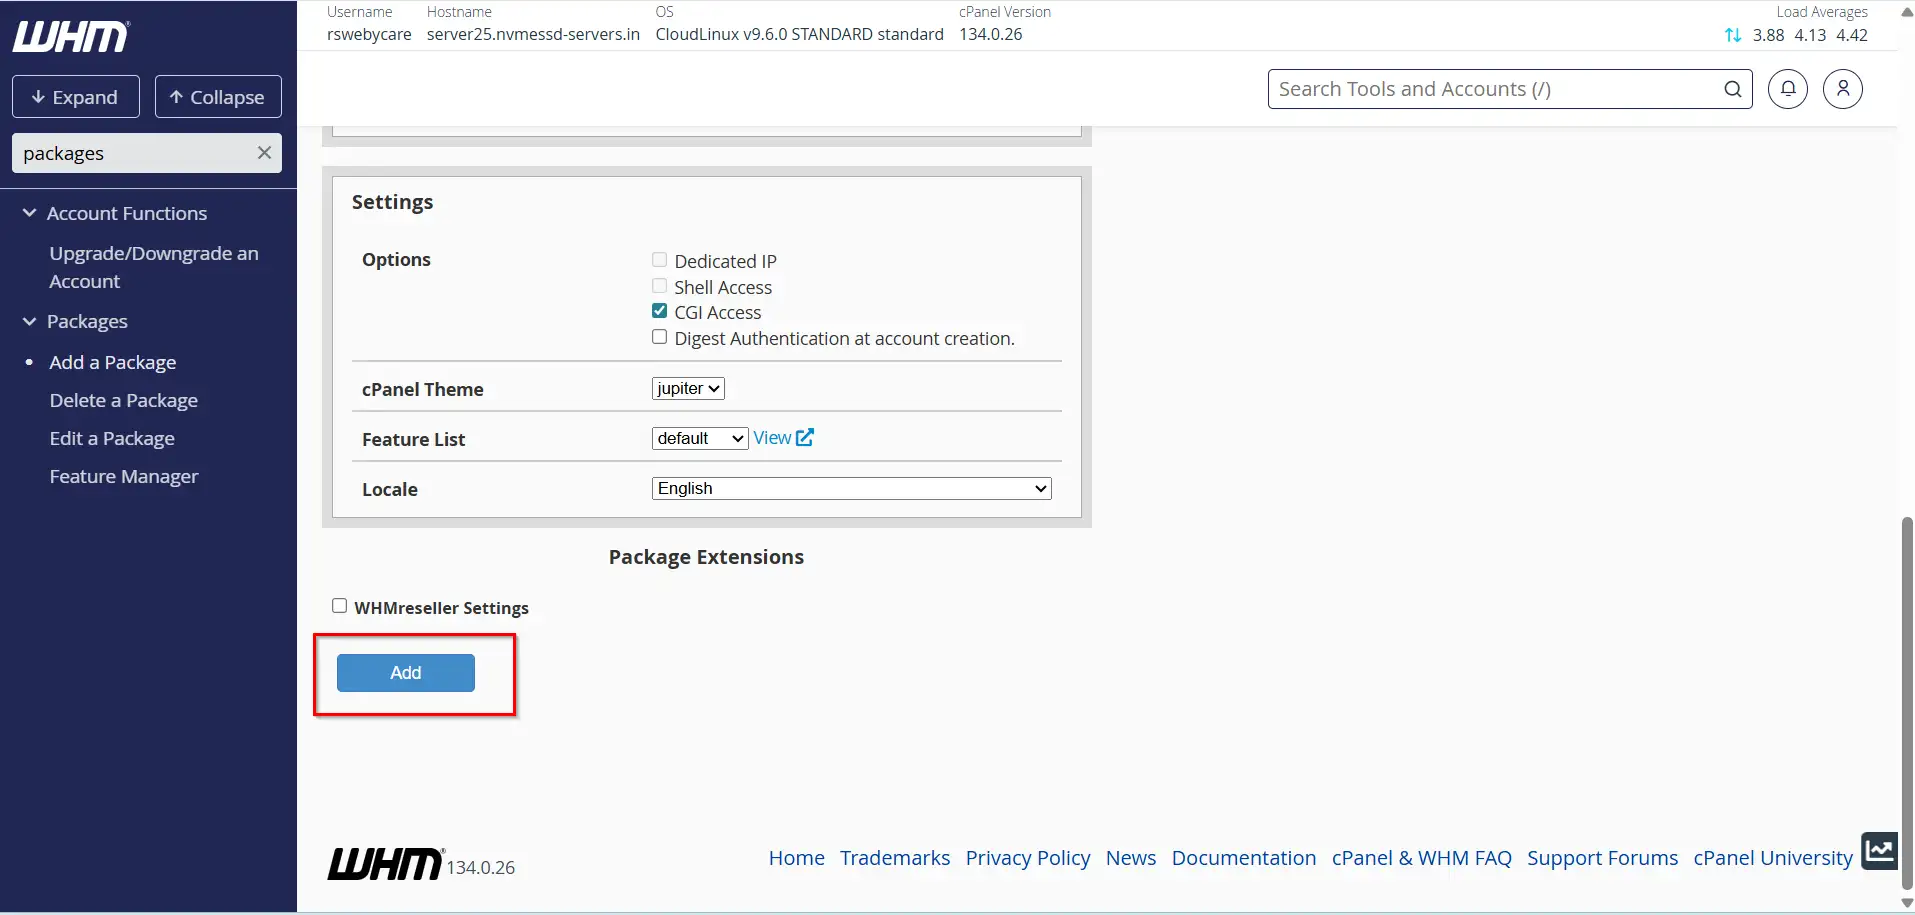Open the Privacy Policy link
1915x915 pixels.
[x=1028, y=858]
